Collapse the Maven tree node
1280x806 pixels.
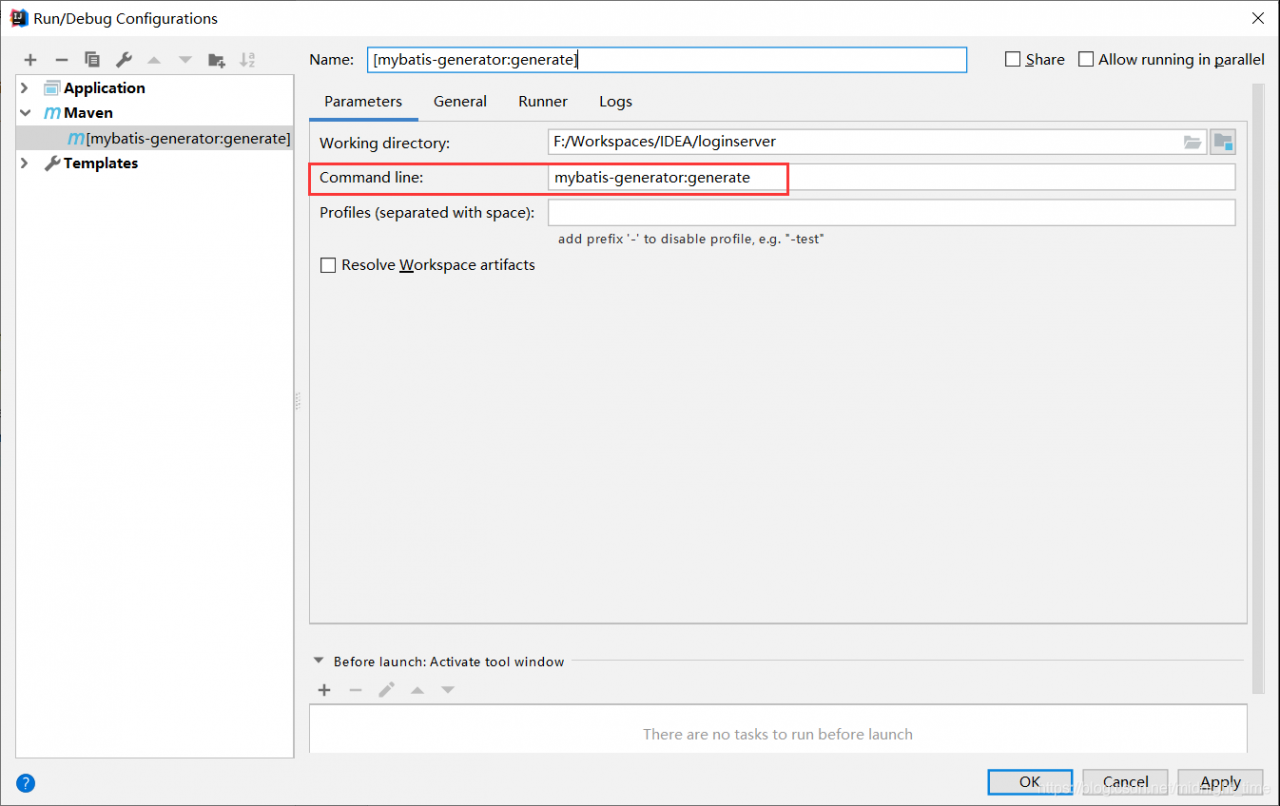point(25,113)
